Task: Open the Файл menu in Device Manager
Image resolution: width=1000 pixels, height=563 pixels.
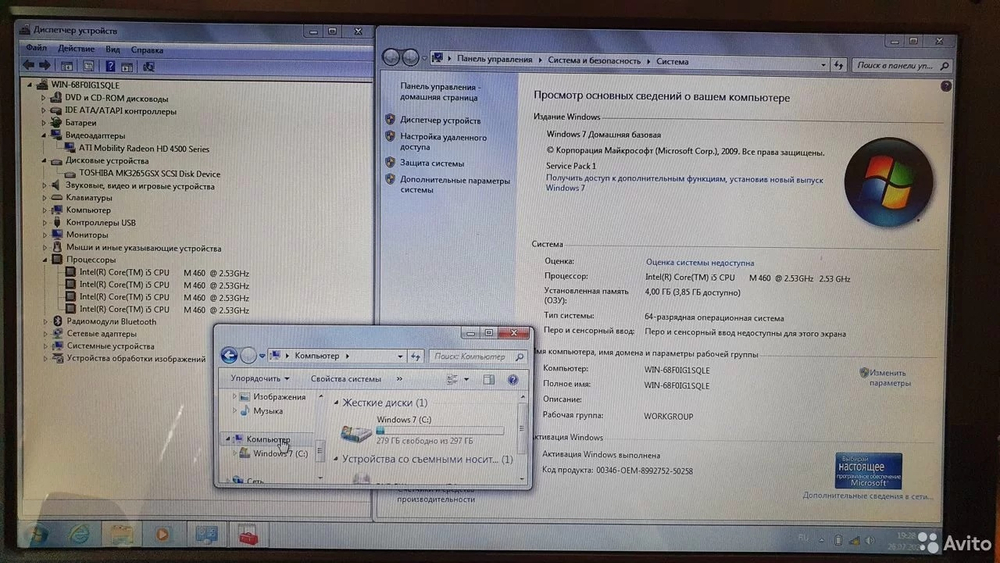Action: [36, 48]
